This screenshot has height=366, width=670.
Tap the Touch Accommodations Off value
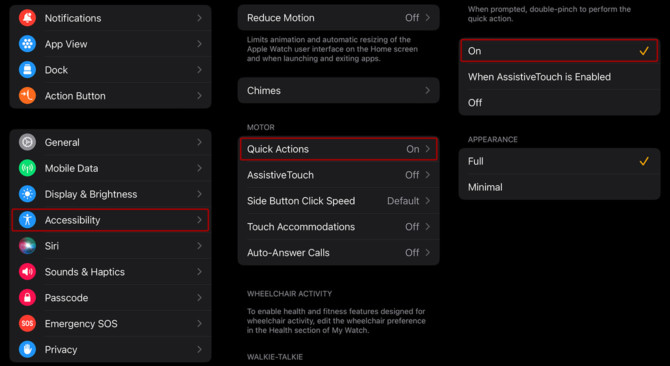(x=412, y=227)
